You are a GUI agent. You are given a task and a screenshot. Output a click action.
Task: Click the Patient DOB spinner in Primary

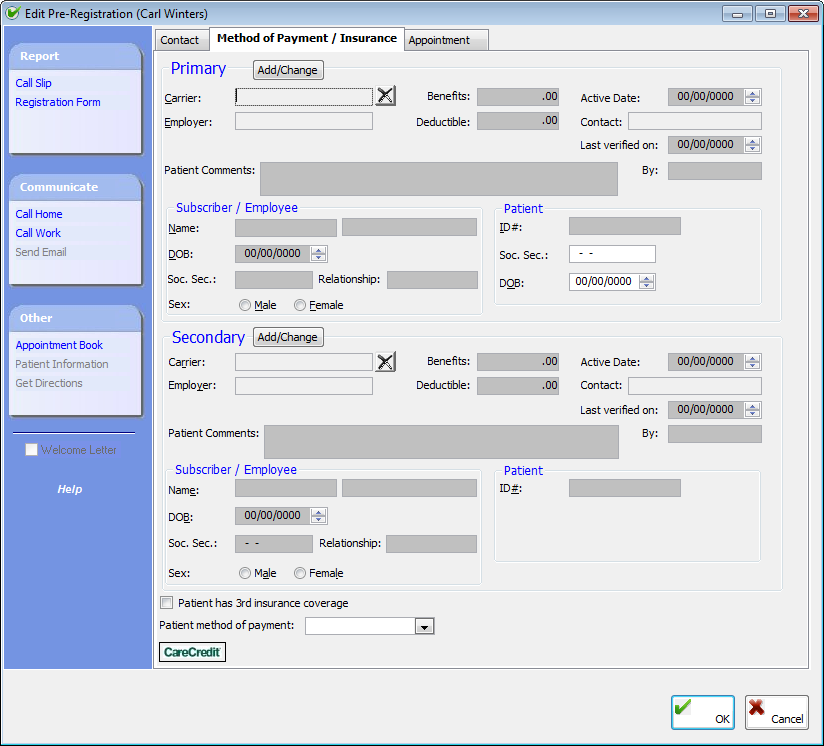646,282
